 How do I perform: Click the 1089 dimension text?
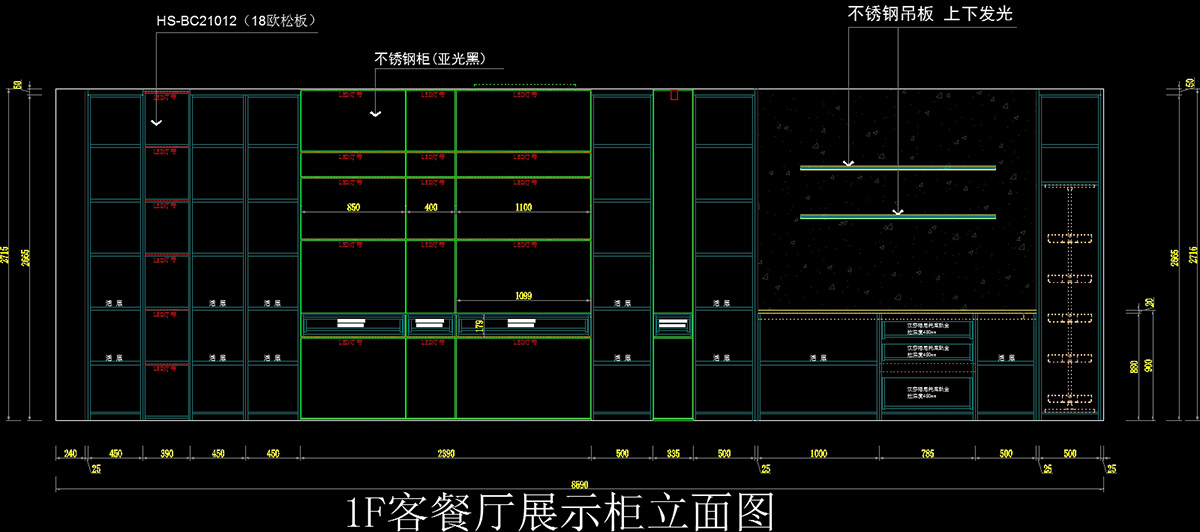(x=522, y=294)
